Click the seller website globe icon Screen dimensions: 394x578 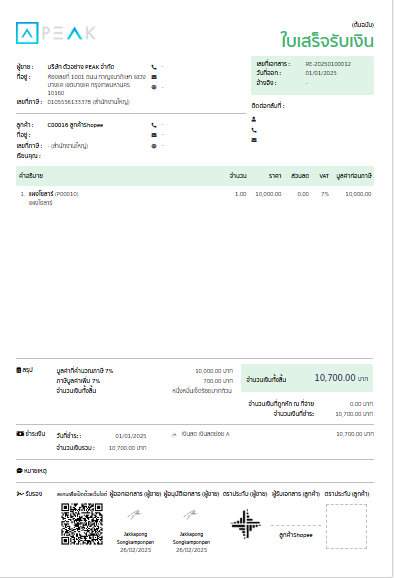tap(154, 87)
